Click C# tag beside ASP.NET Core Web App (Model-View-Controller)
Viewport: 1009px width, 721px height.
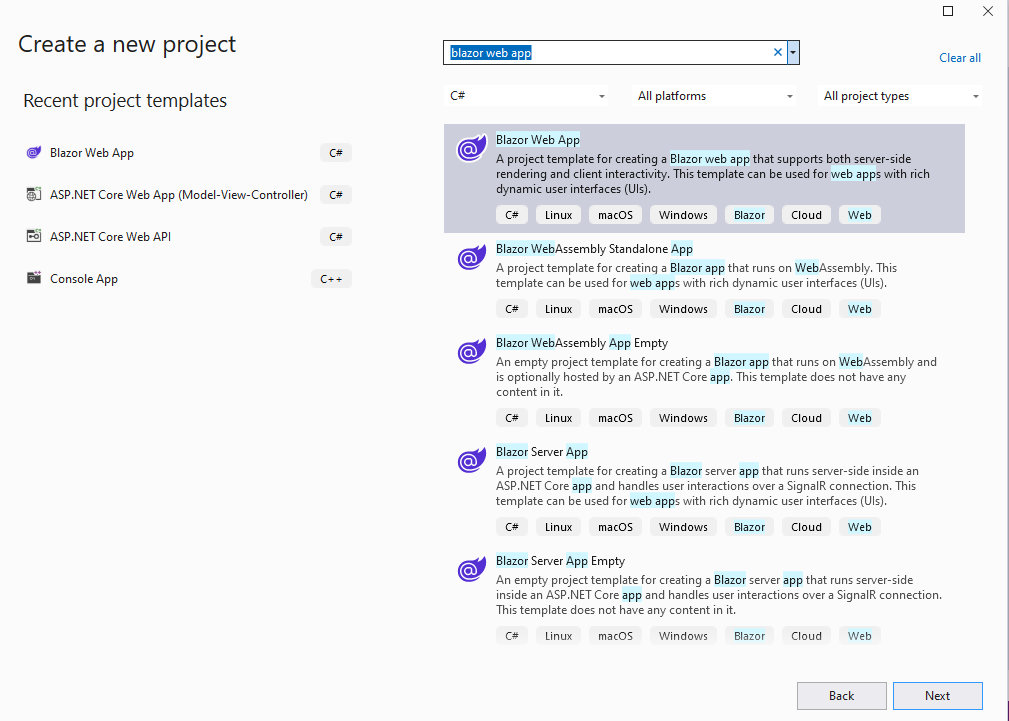[336, 195]
